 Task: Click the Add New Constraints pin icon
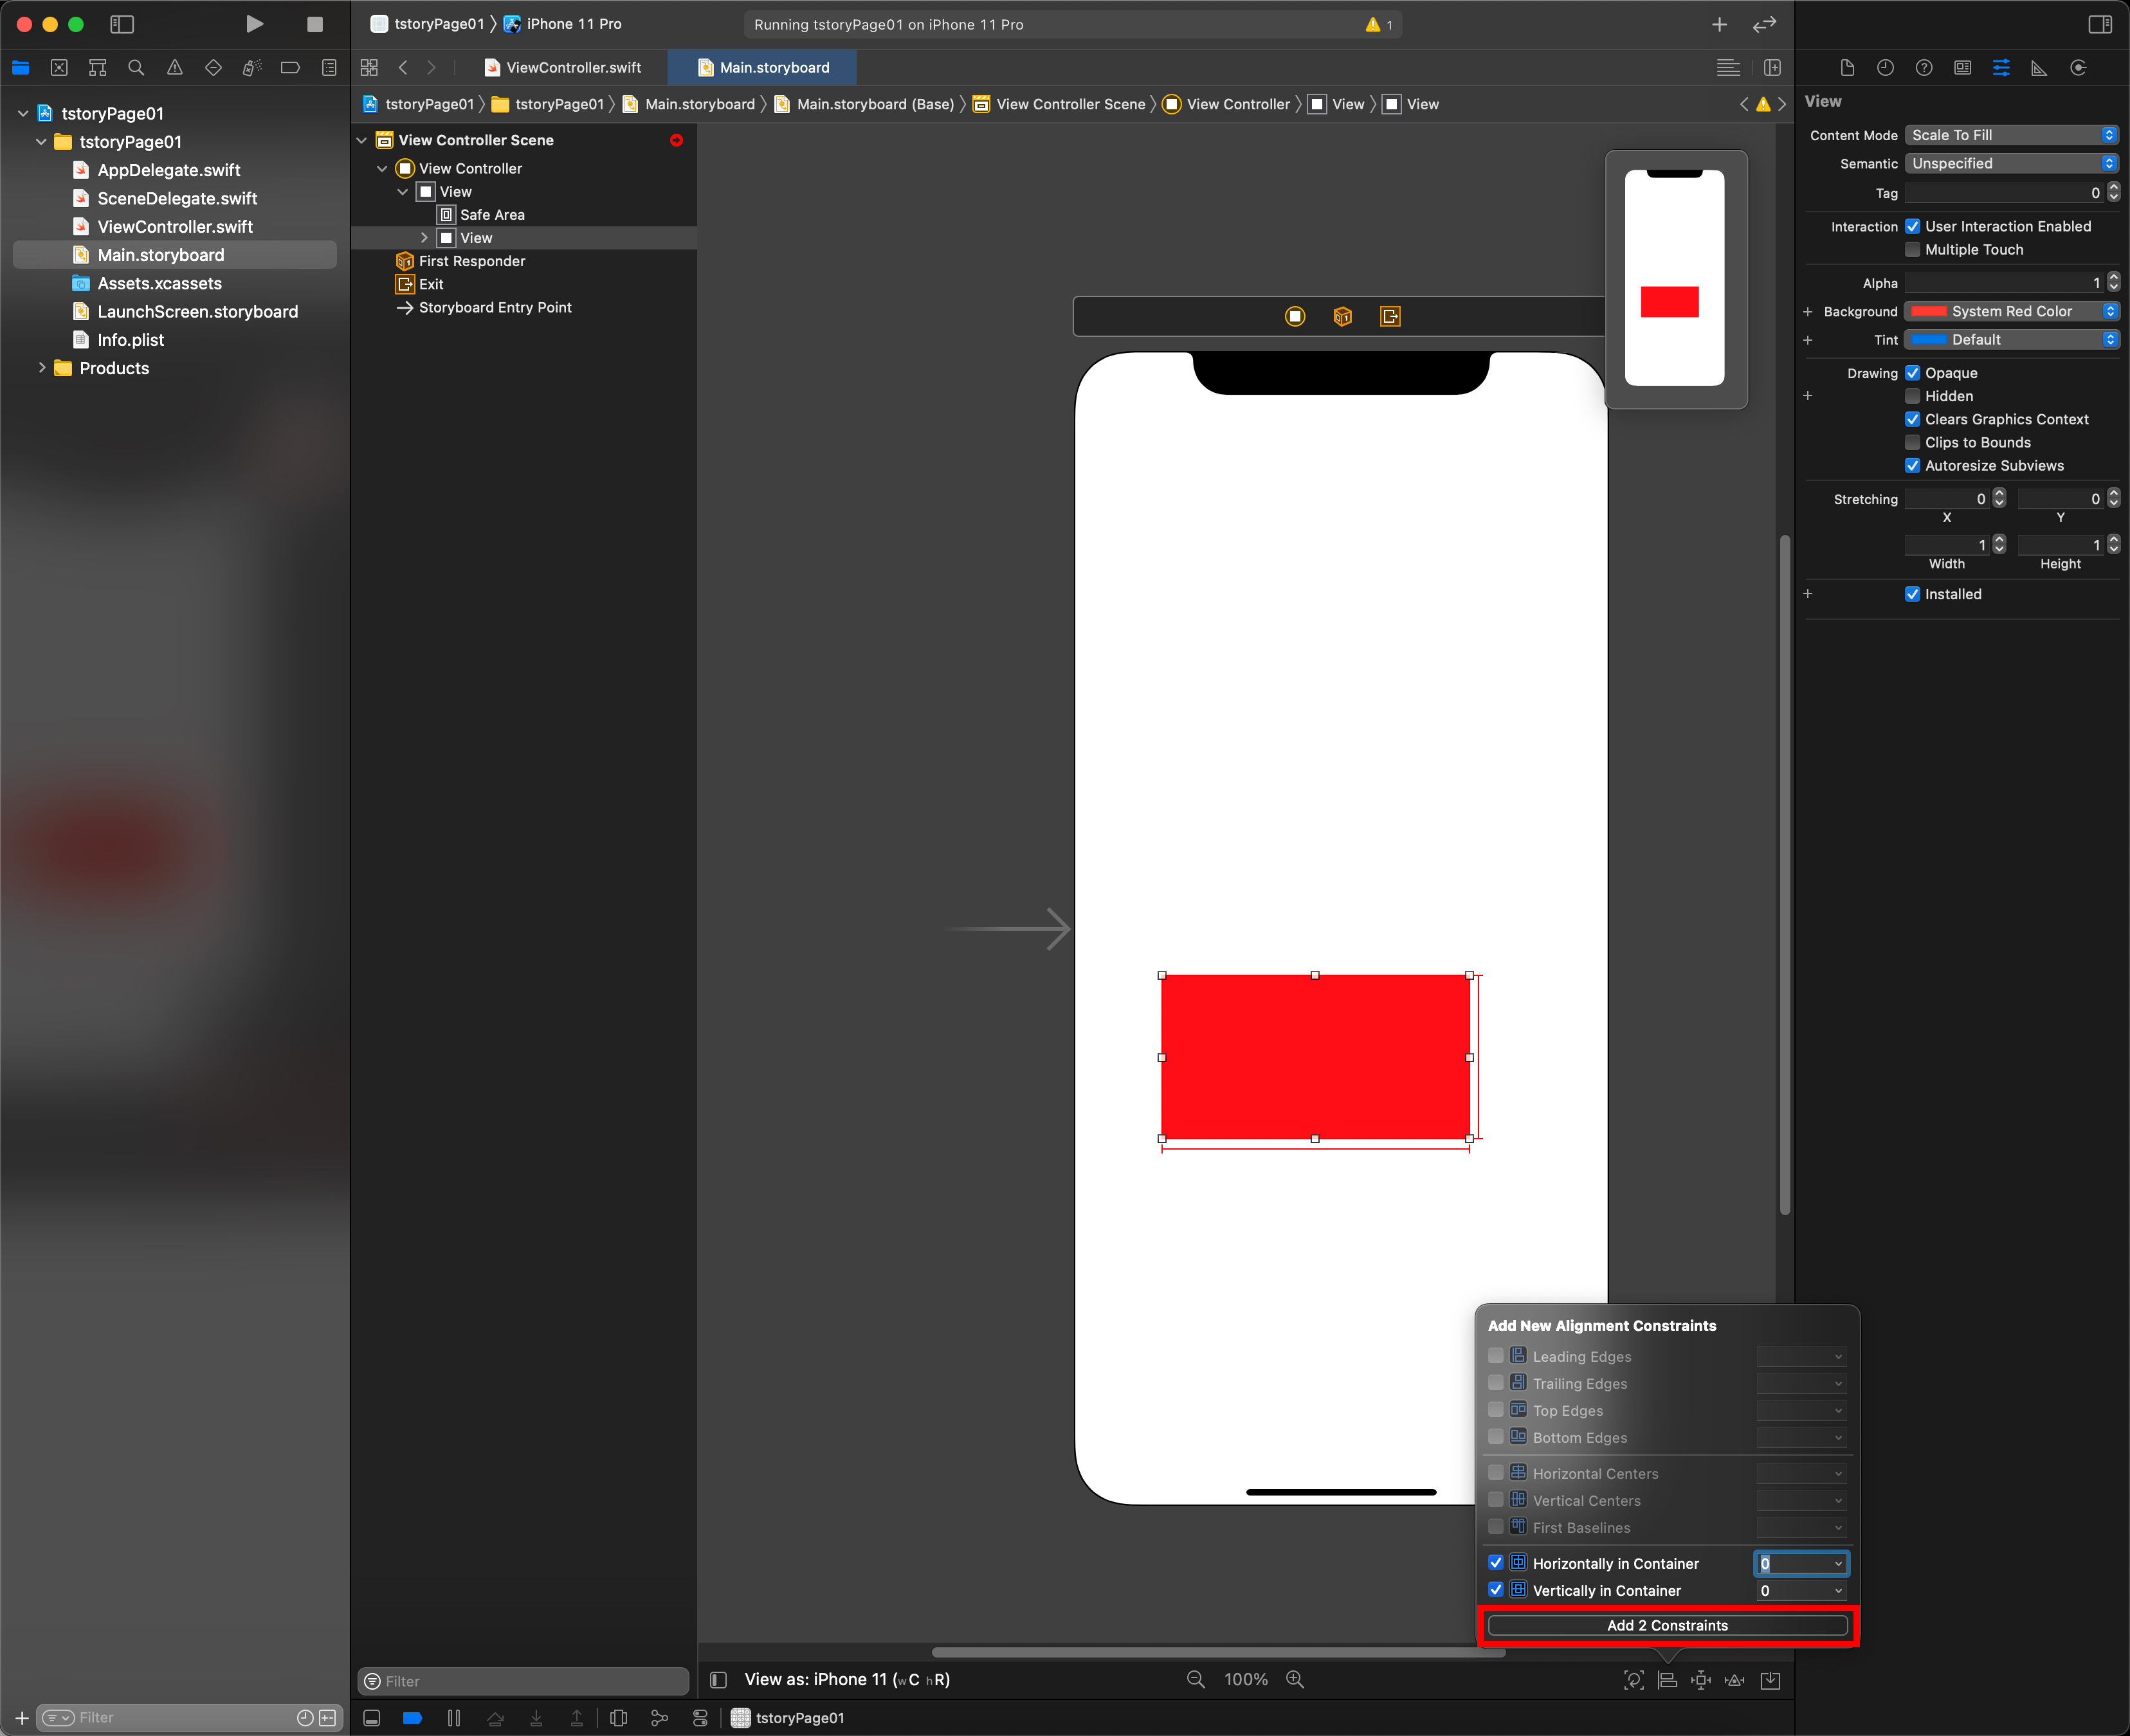pos(1700,1680)
